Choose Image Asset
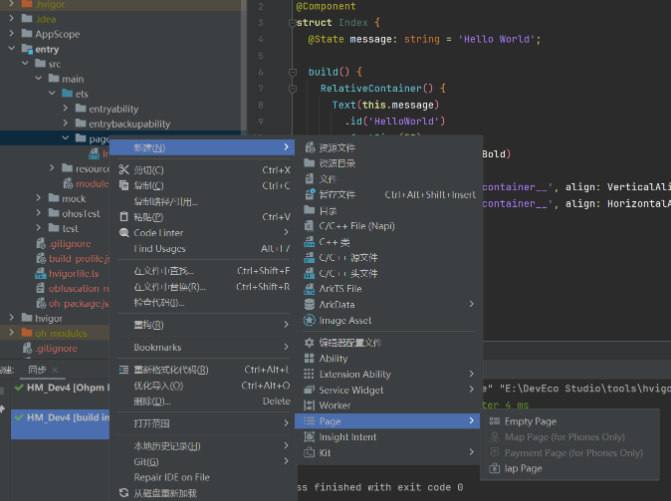This screenshot has width=671, height=501. [389, 320]
